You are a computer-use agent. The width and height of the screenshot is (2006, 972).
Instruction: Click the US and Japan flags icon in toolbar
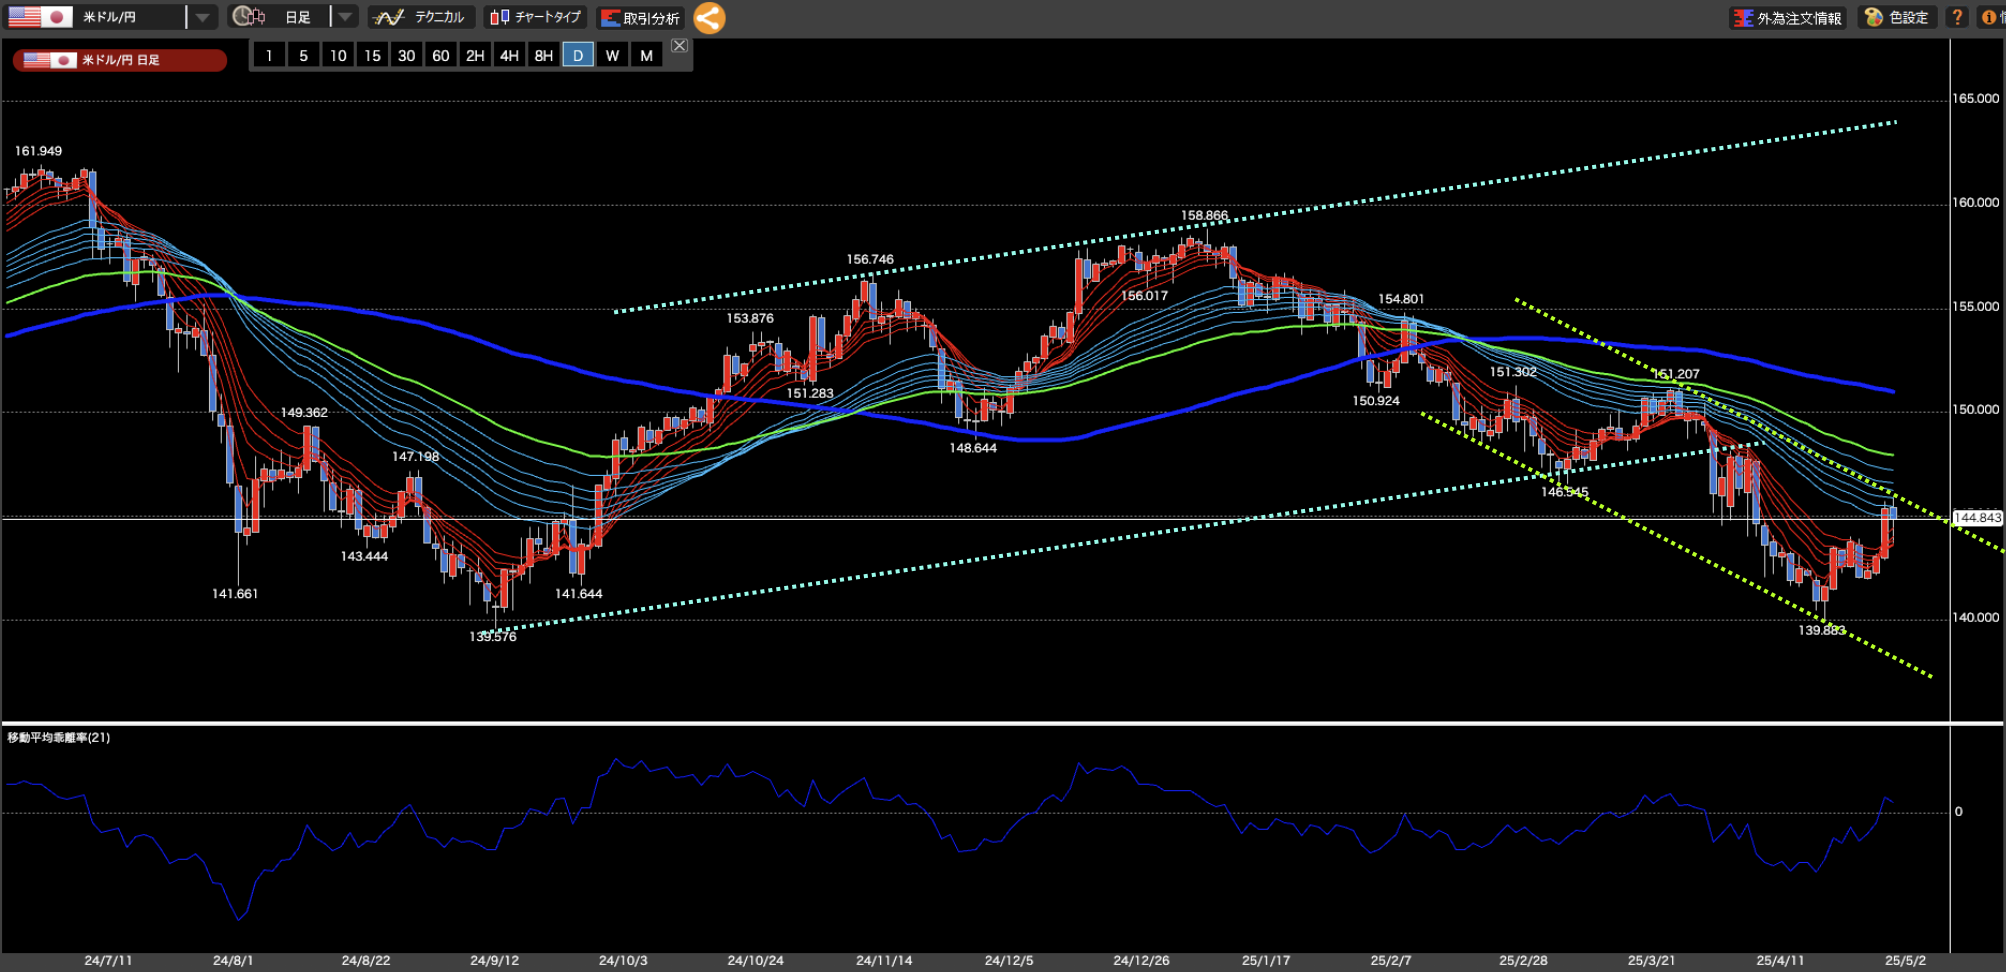pyautogui.click(x=40, y=17)
